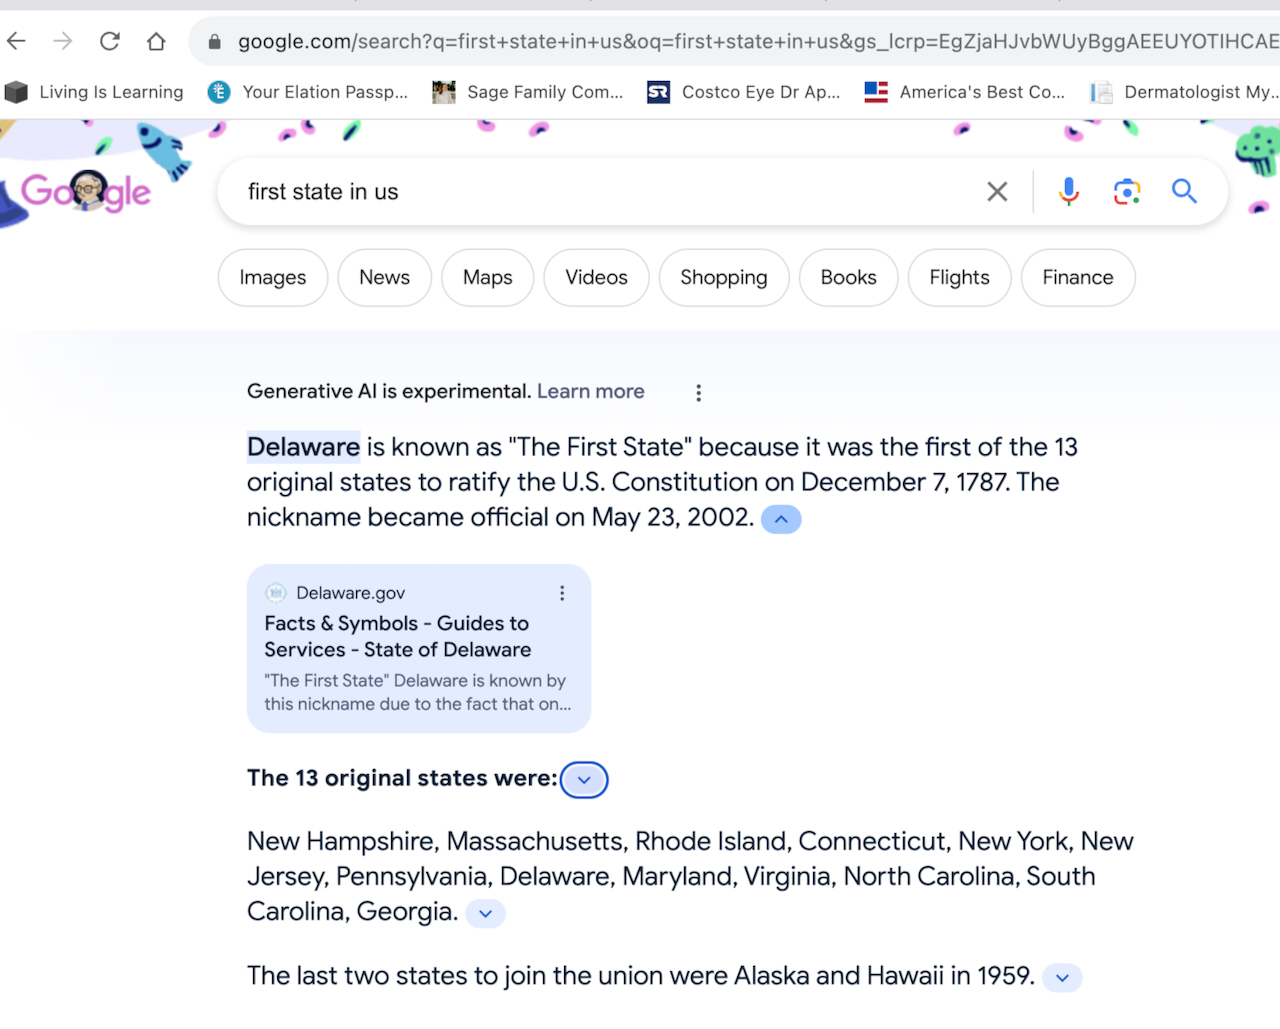Image resolution: width=1280 pixels, height=1029 pixels.
Task: Open generative AI more options menu
Action: click(699, 393)
